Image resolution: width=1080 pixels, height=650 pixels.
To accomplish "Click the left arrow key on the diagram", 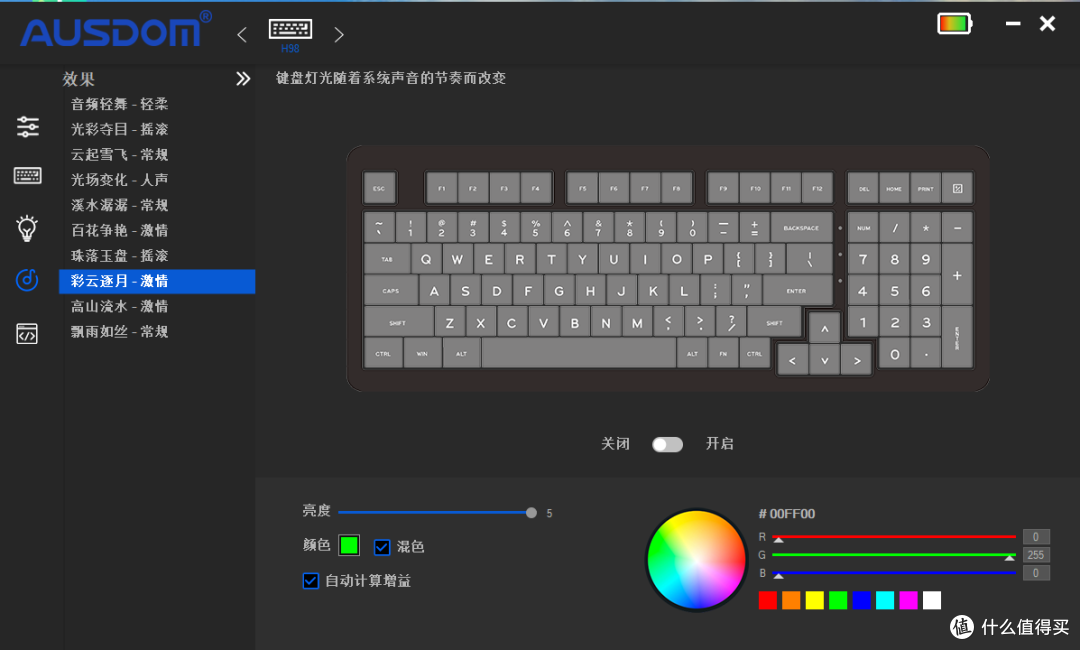I will 793,360.
